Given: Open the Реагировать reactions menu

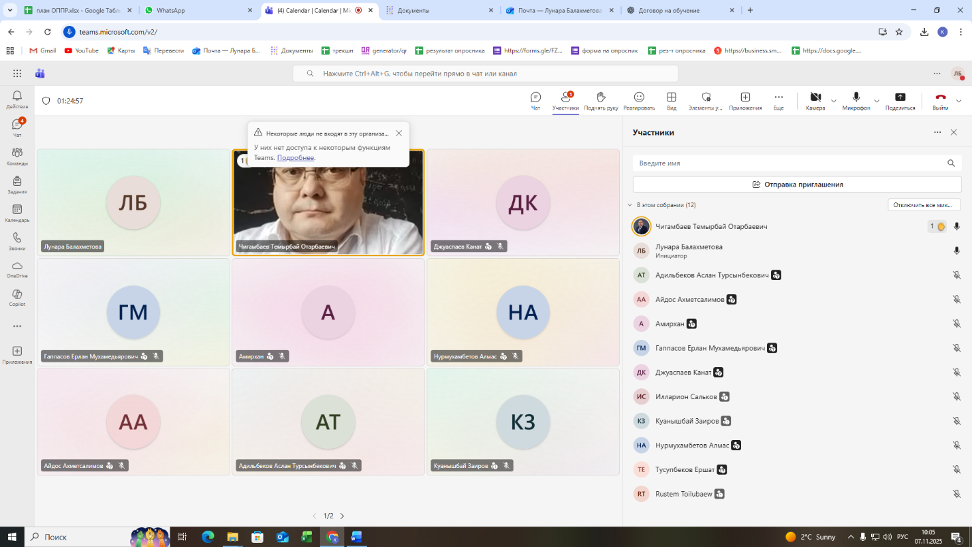Looking at the screenshot, I should pyautogui.click(x=638, y=100).
